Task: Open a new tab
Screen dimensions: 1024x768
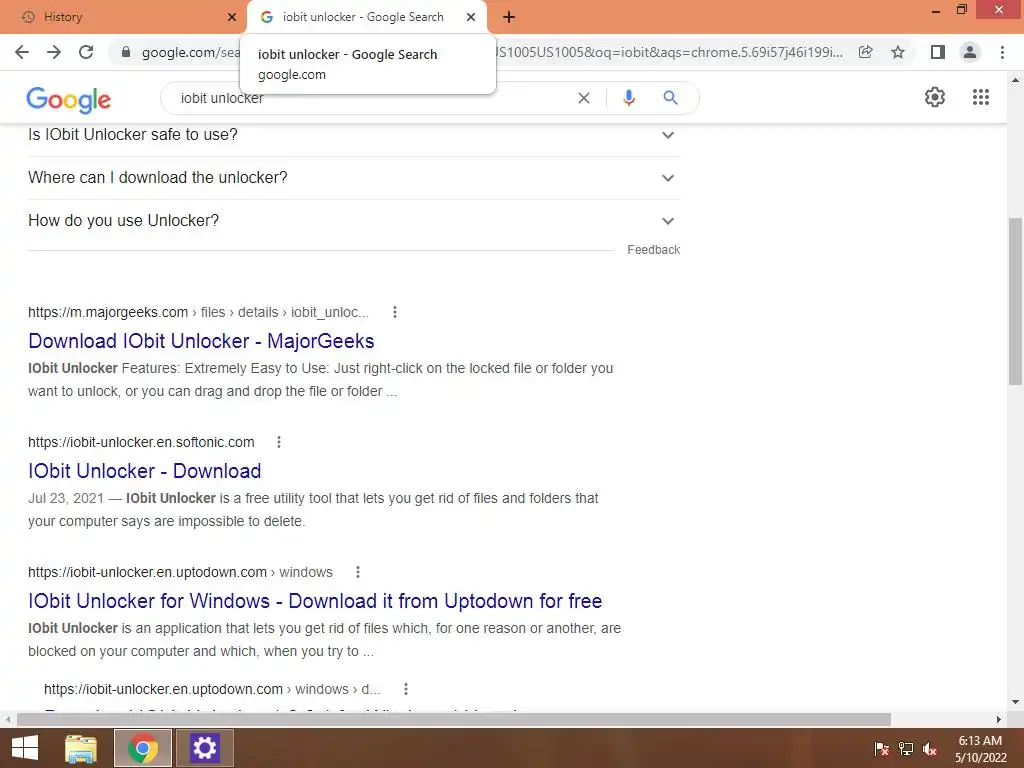Action: click(x=509, y=18)
